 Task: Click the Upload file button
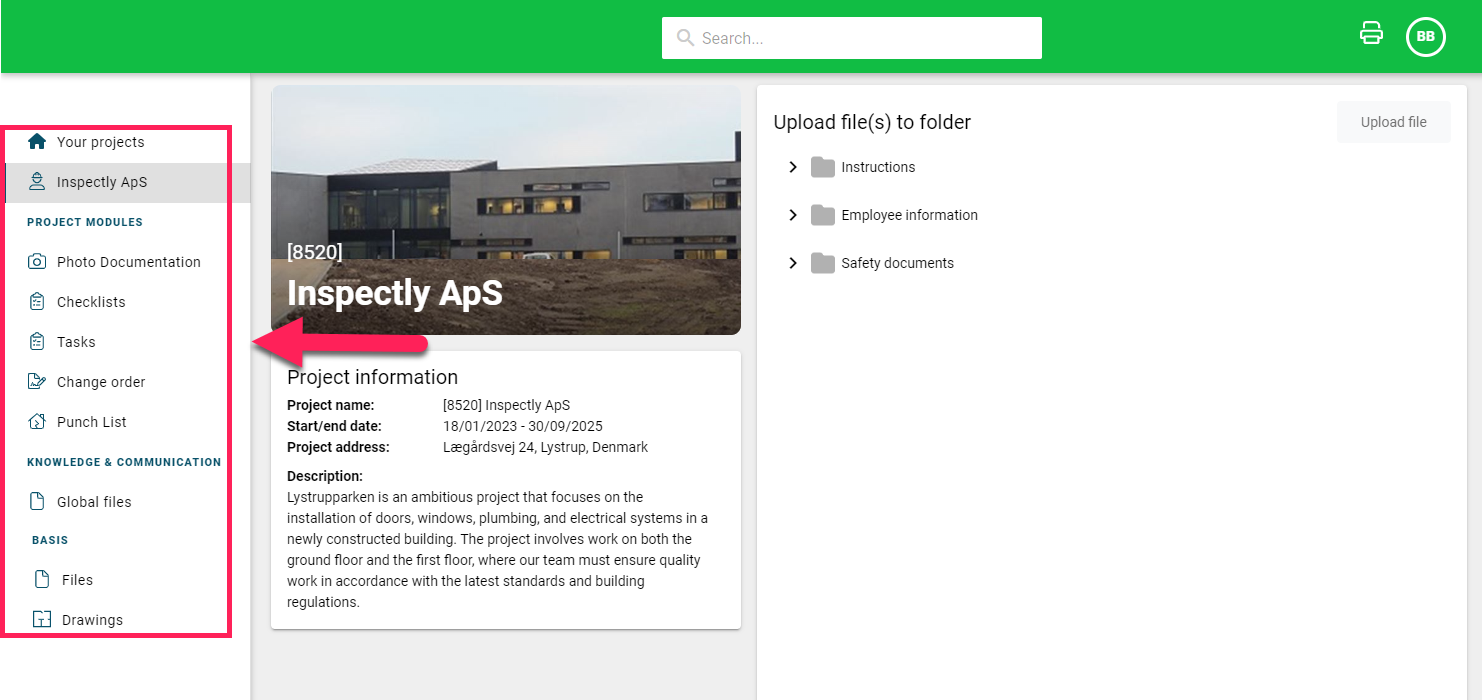pos(1394,122)
